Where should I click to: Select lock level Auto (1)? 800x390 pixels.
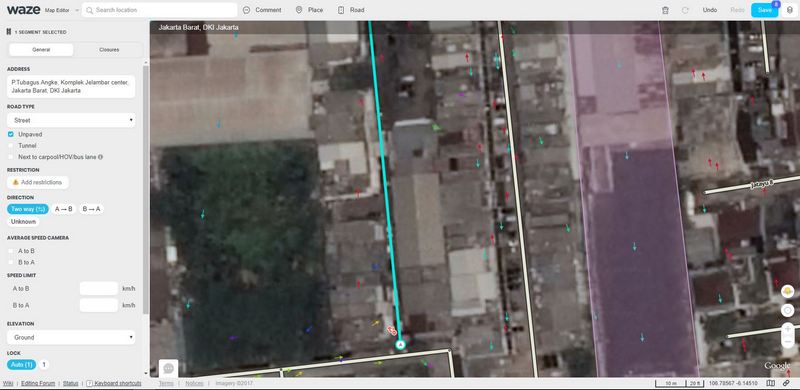[x=22, y=364]
